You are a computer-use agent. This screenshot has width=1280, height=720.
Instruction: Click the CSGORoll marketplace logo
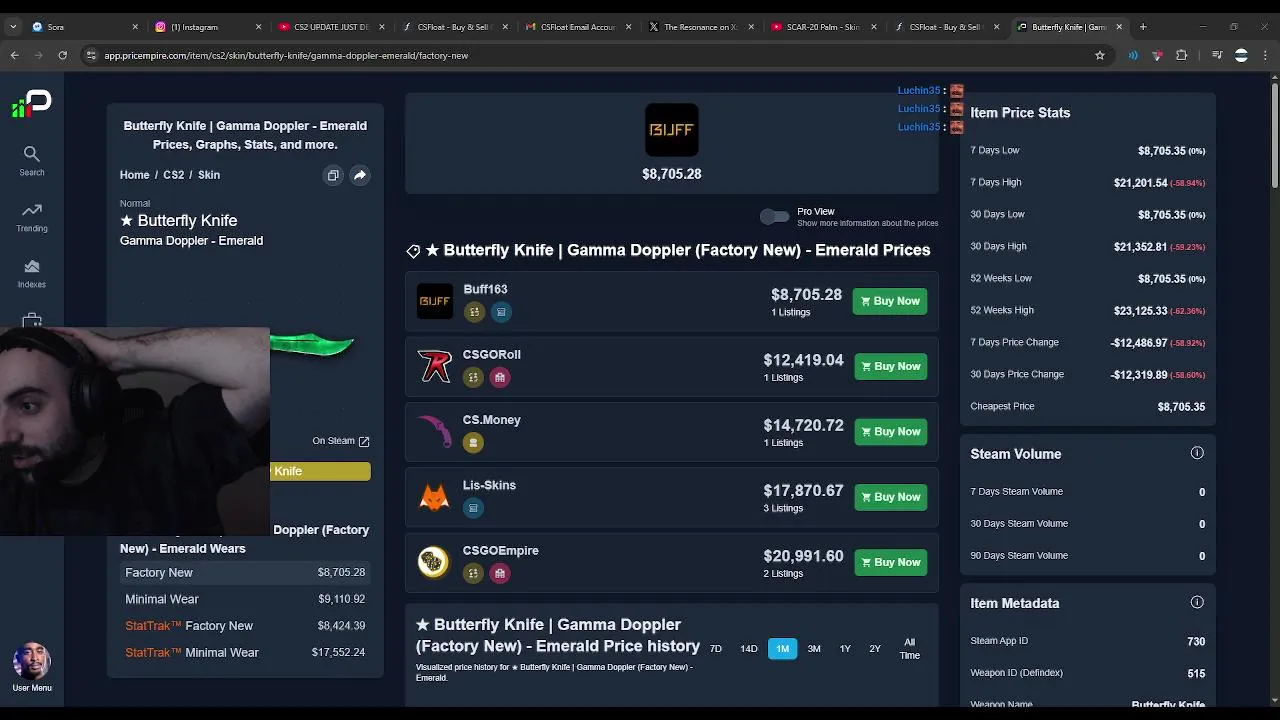(x=435, y=366)
